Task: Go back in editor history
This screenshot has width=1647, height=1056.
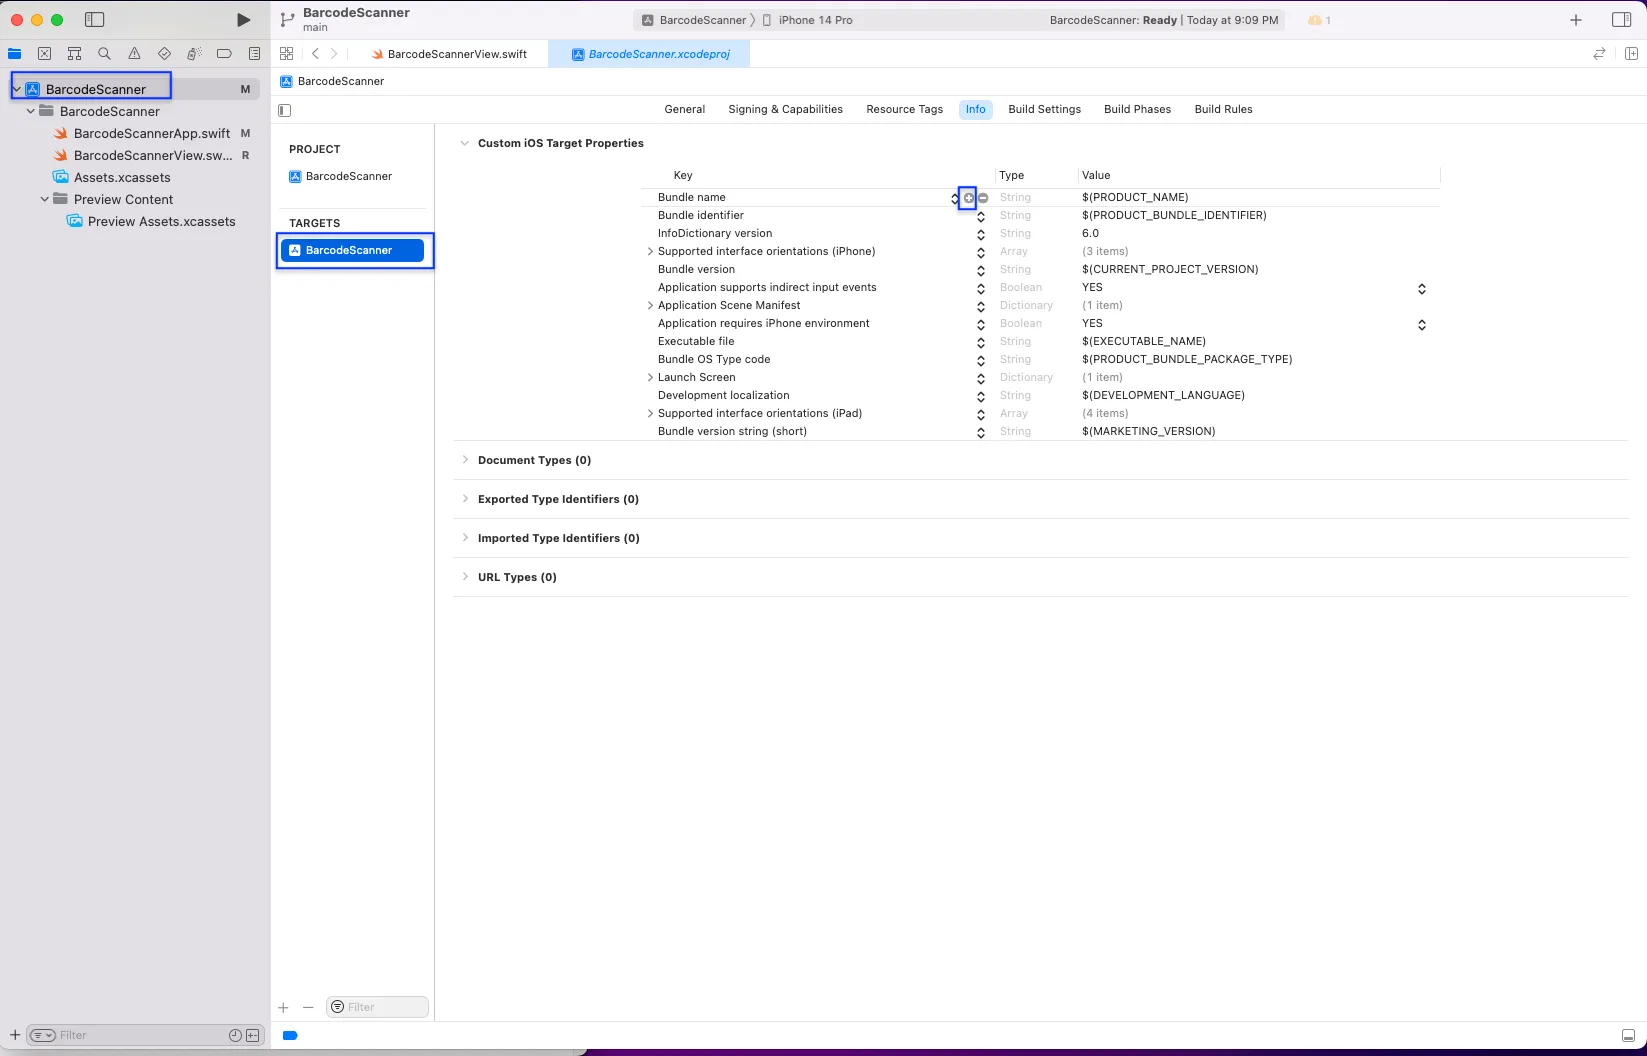Action: pos(315,54)
